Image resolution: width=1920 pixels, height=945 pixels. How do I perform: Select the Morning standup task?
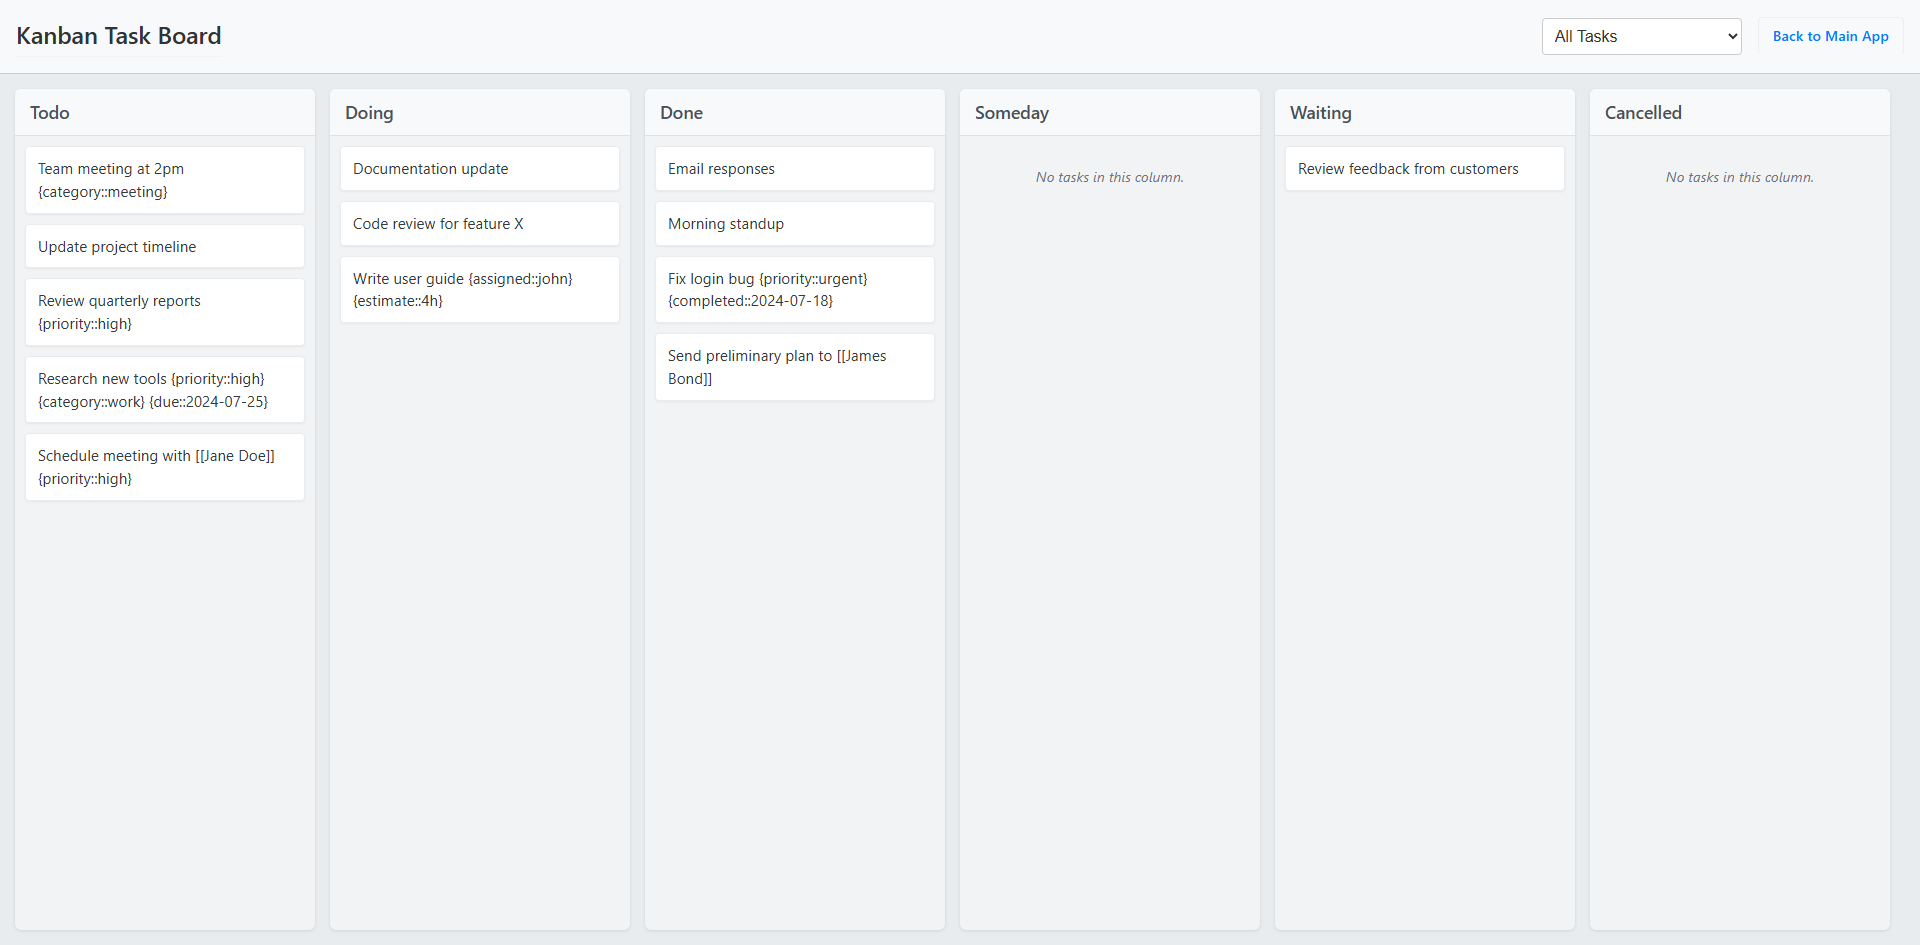[794, 224]
